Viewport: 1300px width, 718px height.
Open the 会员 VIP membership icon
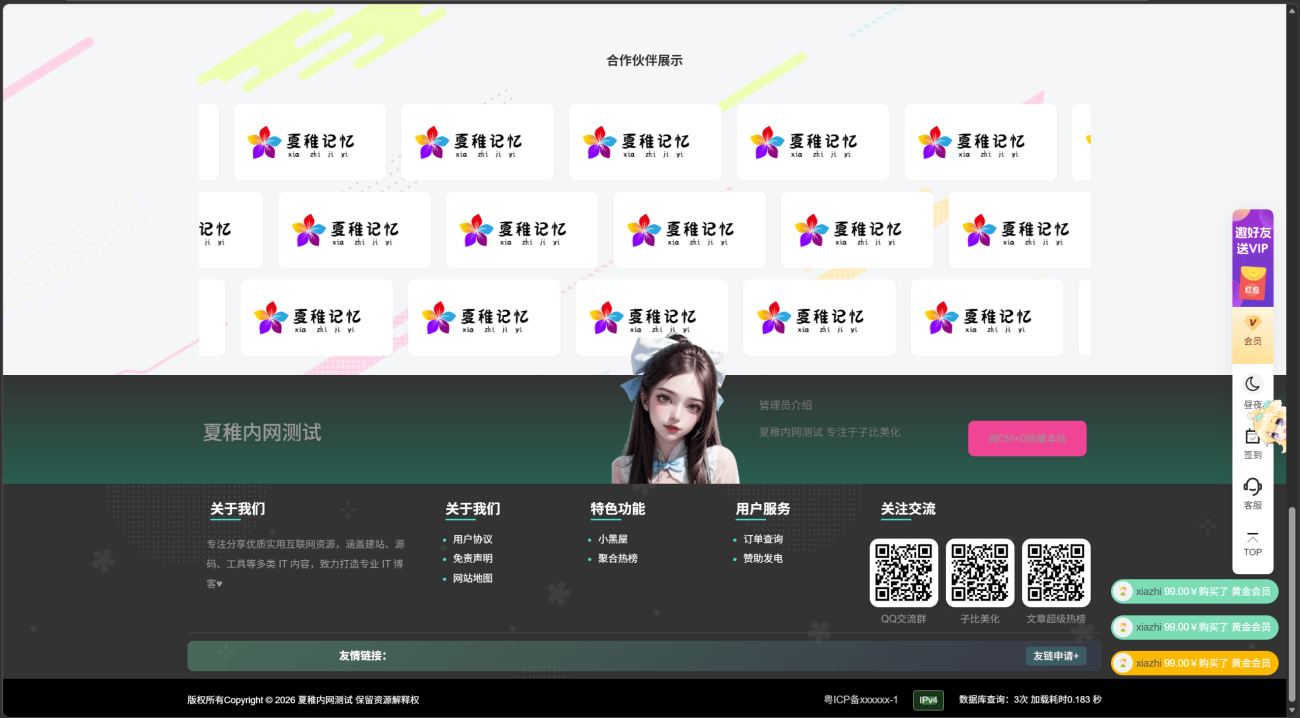tap(1252, 328)
